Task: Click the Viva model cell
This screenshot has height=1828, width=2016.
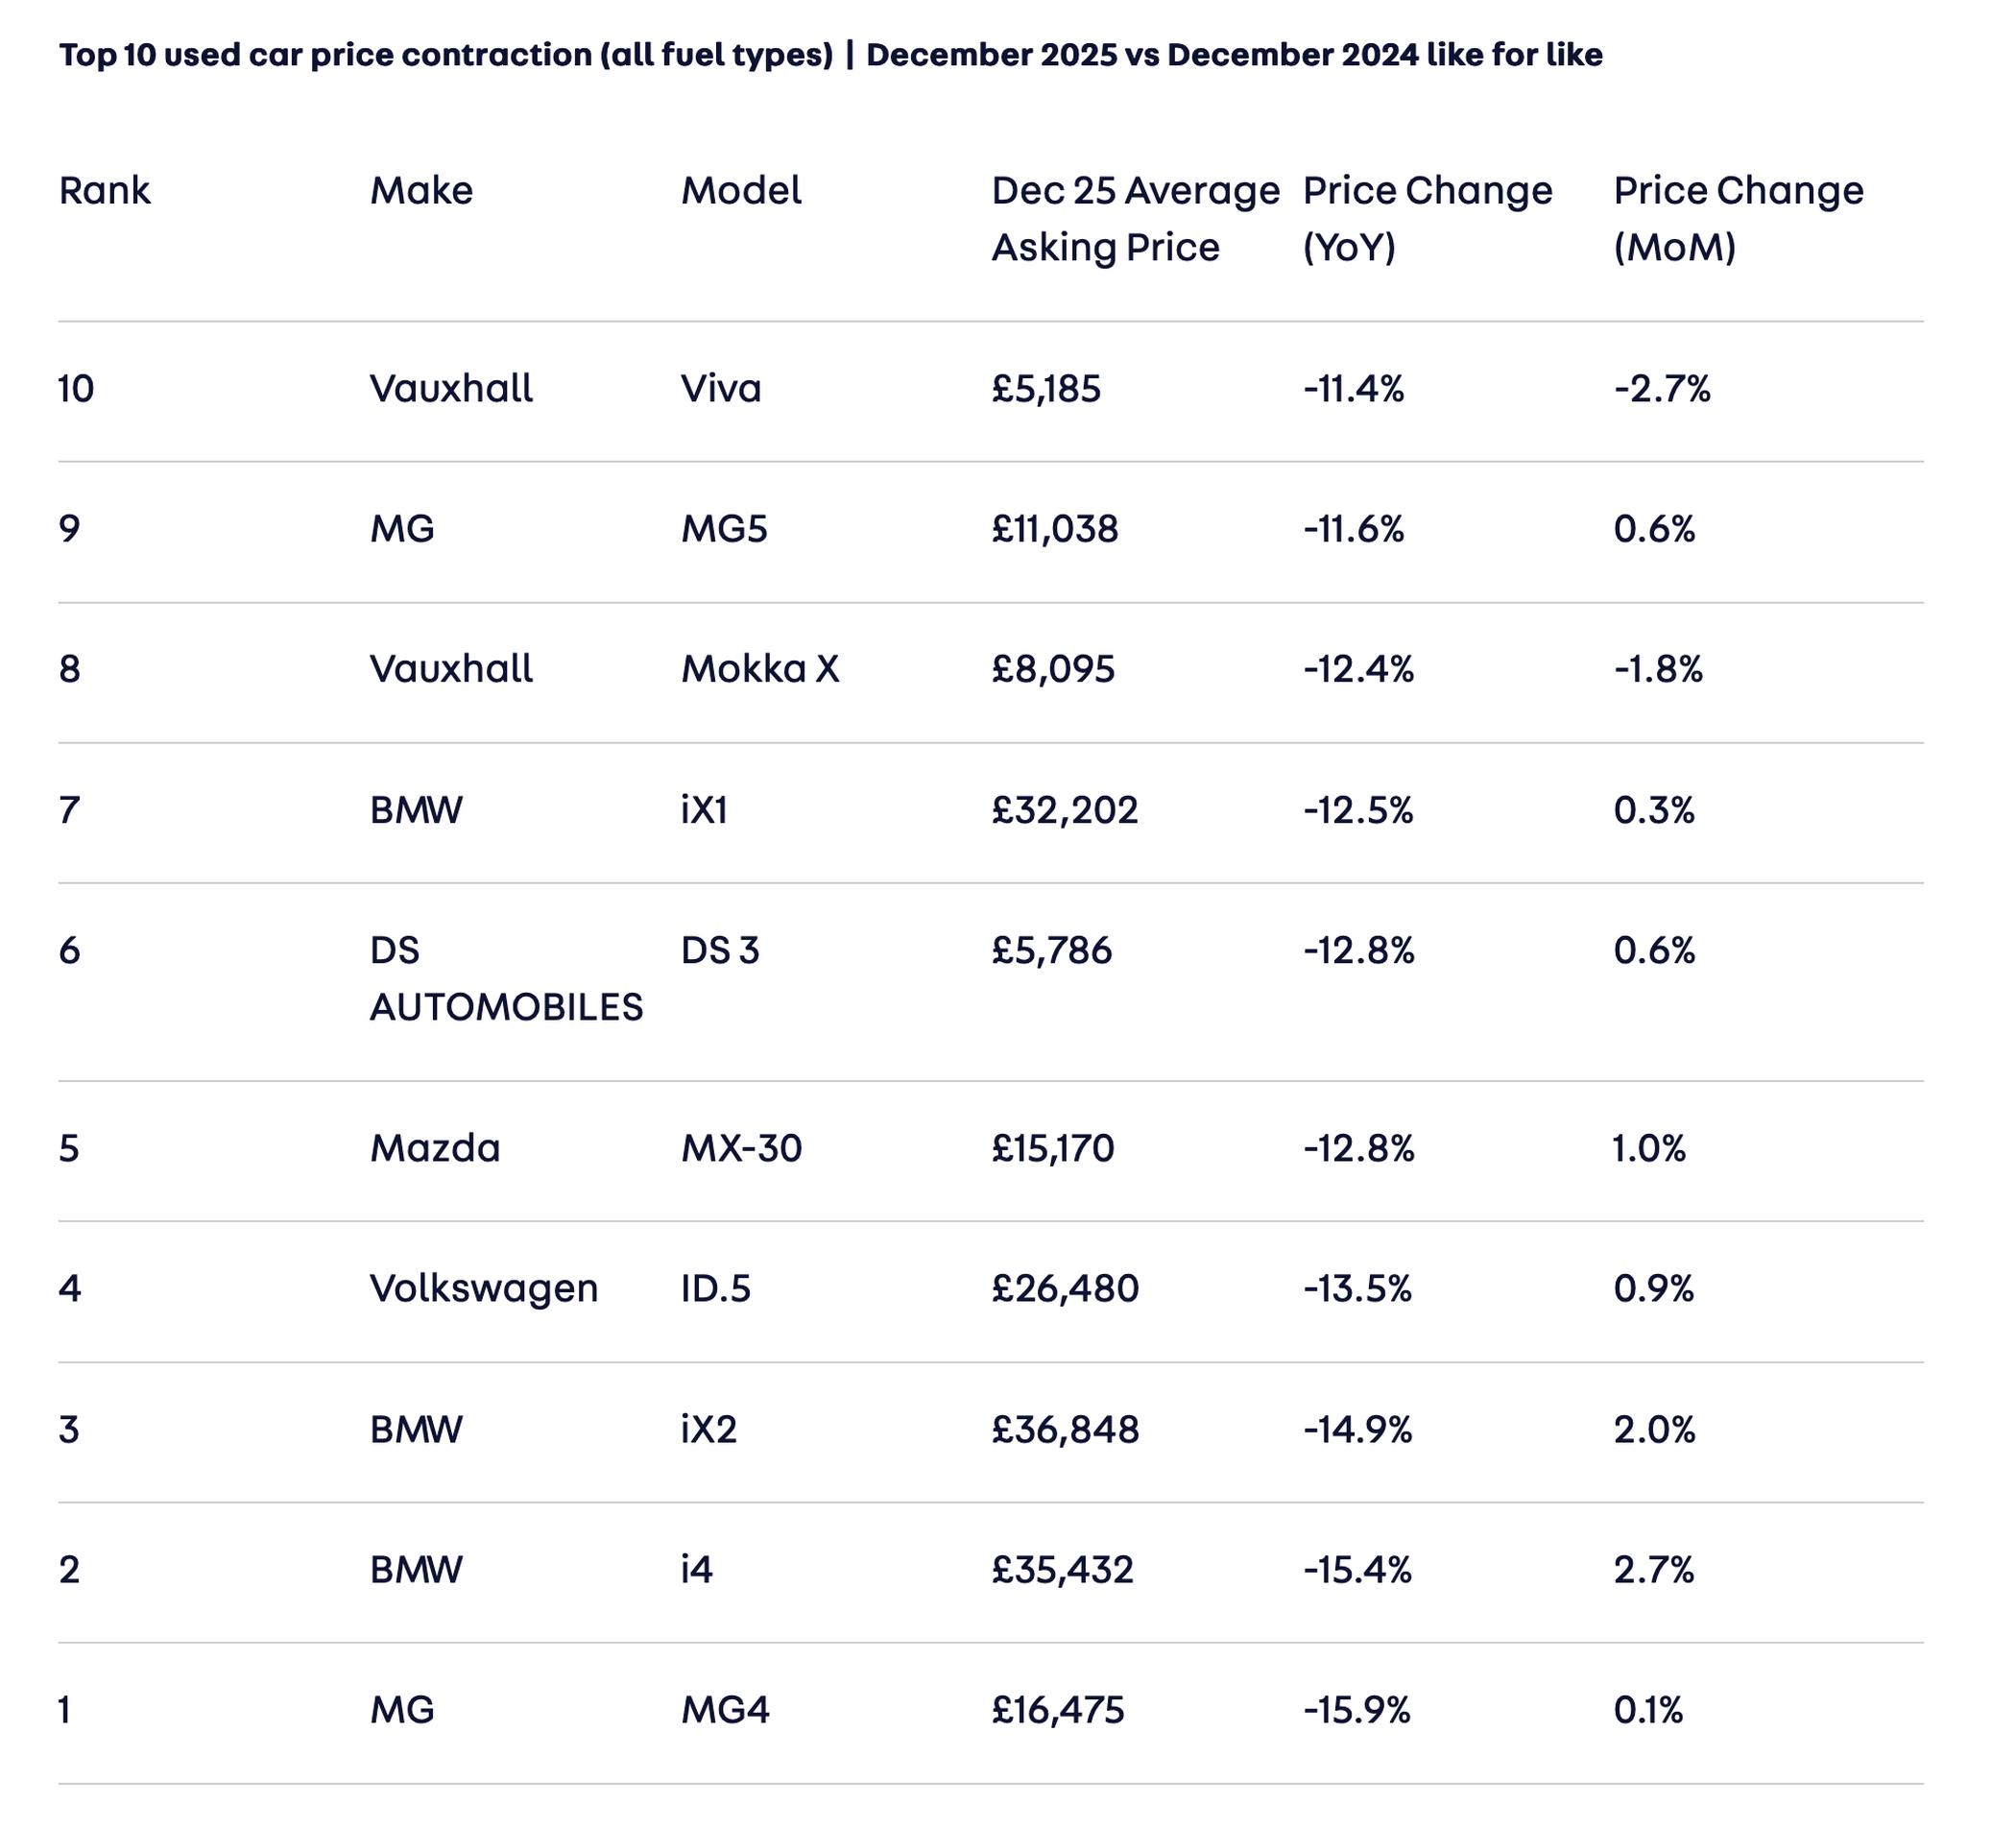Action: (x=721, y=388)
